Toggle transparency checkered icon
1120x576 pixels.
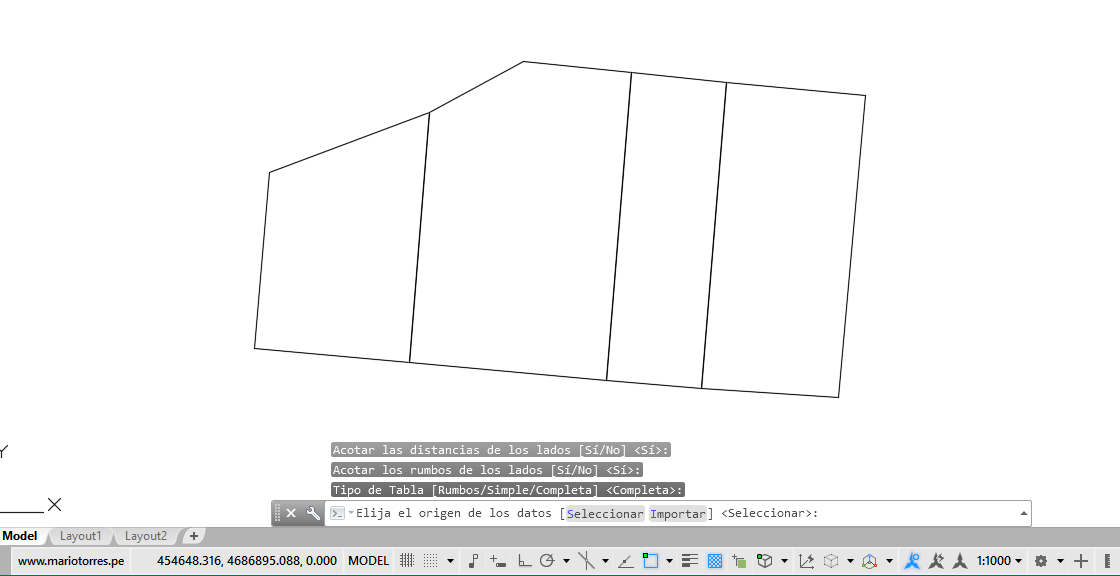tap(714, 561)
